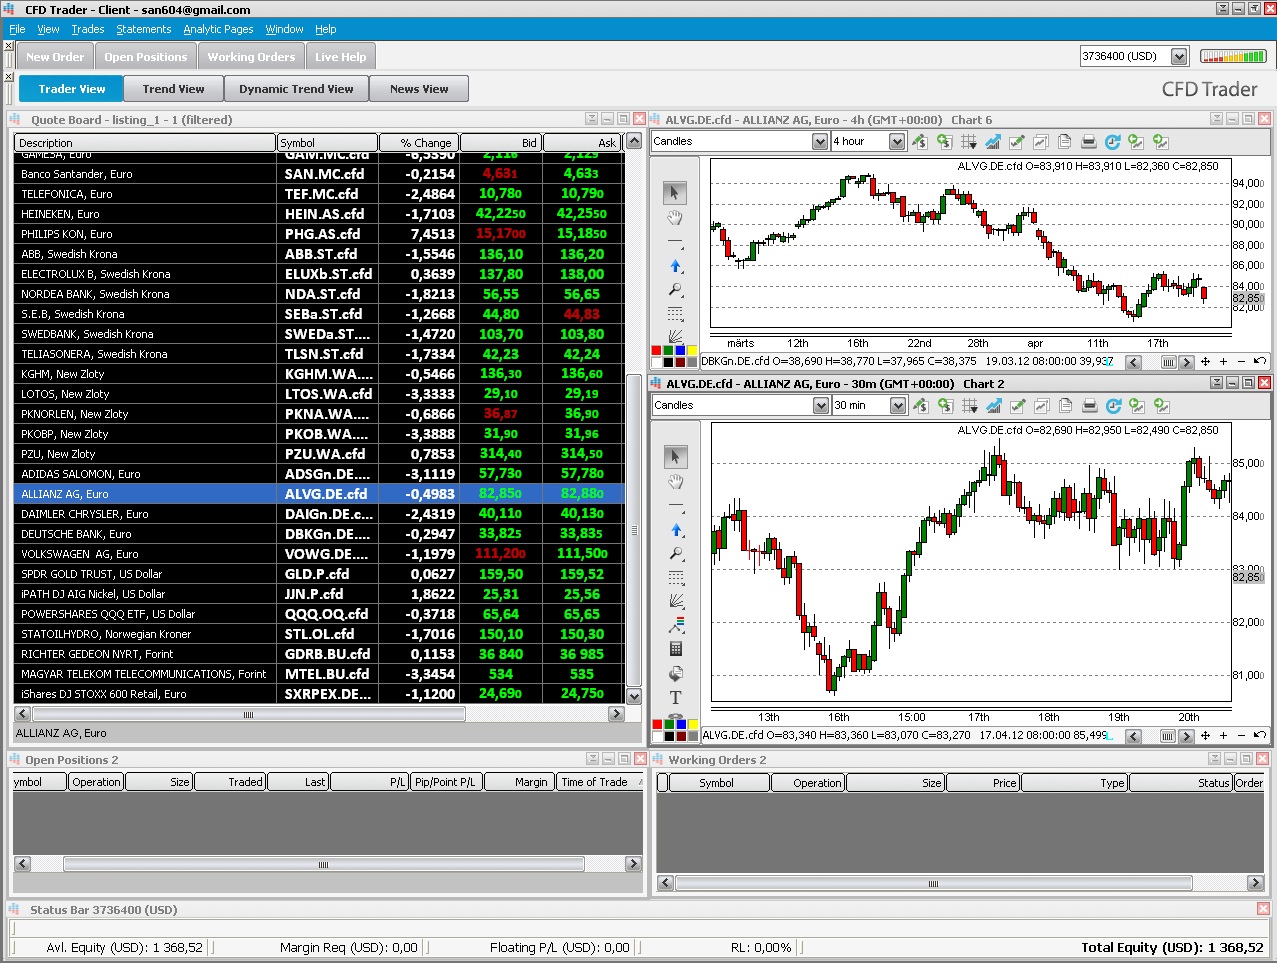
Task: Click the Working Orders button
Action: click(251, 57)
